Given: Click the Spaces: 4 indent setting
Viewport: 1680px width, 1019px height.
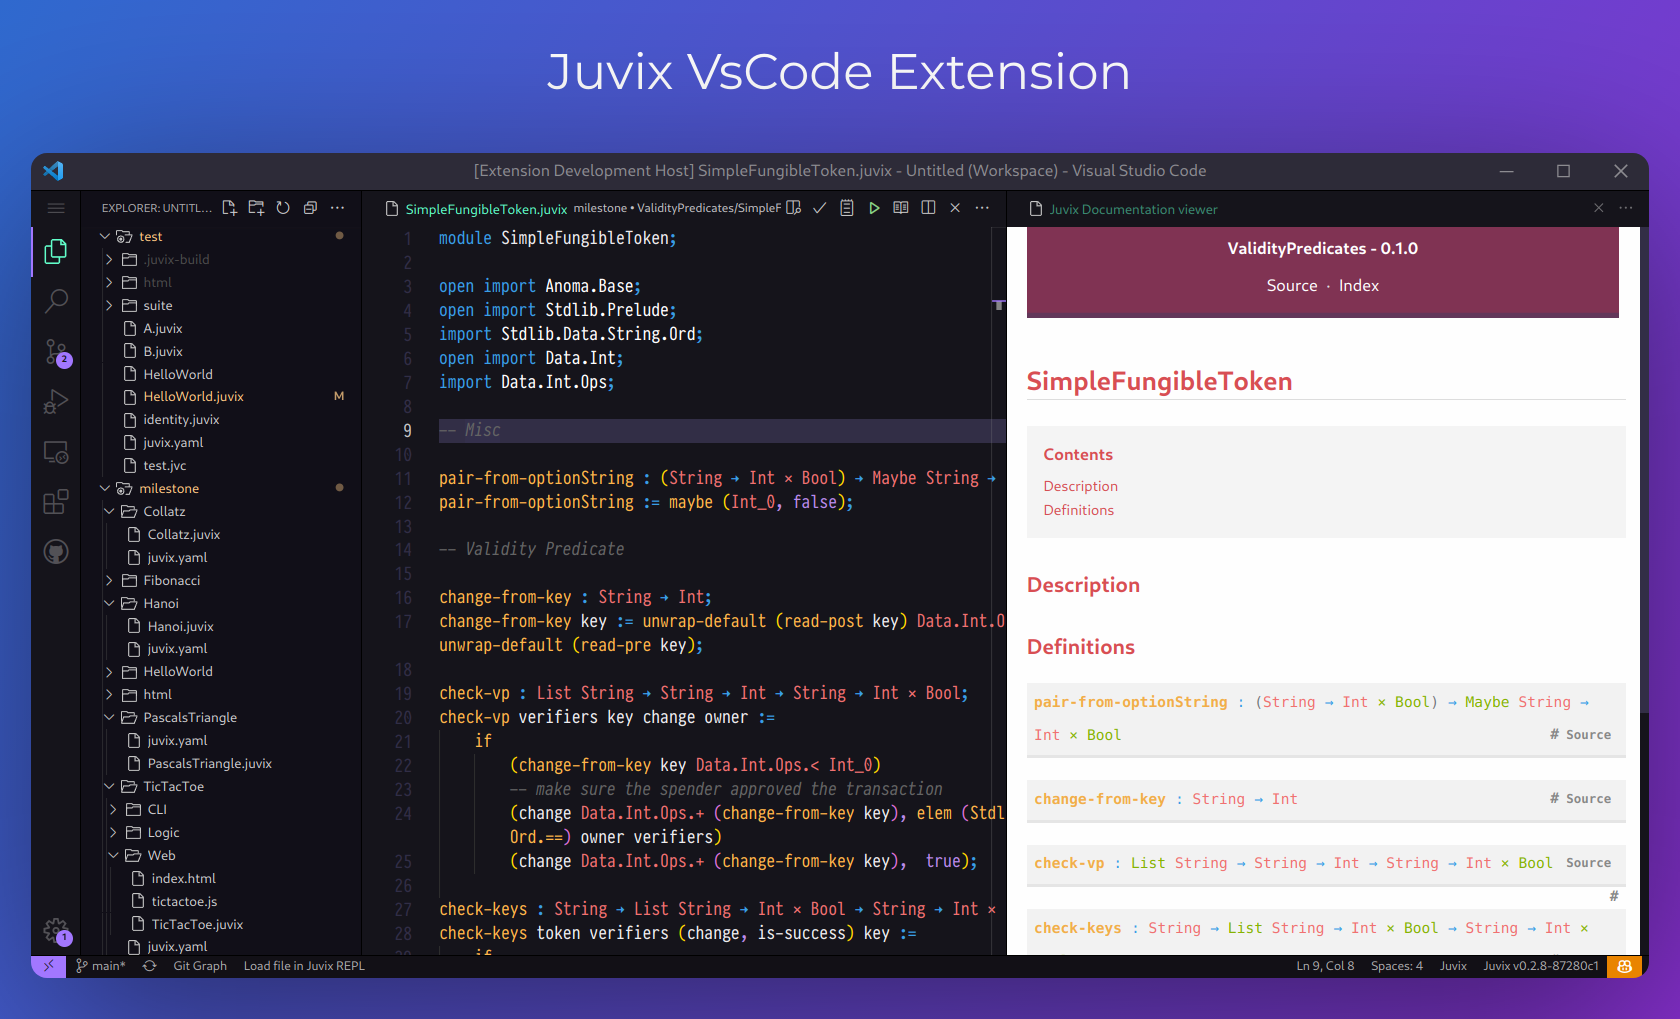Looking at the screenshot, I should click(1396, 966).
